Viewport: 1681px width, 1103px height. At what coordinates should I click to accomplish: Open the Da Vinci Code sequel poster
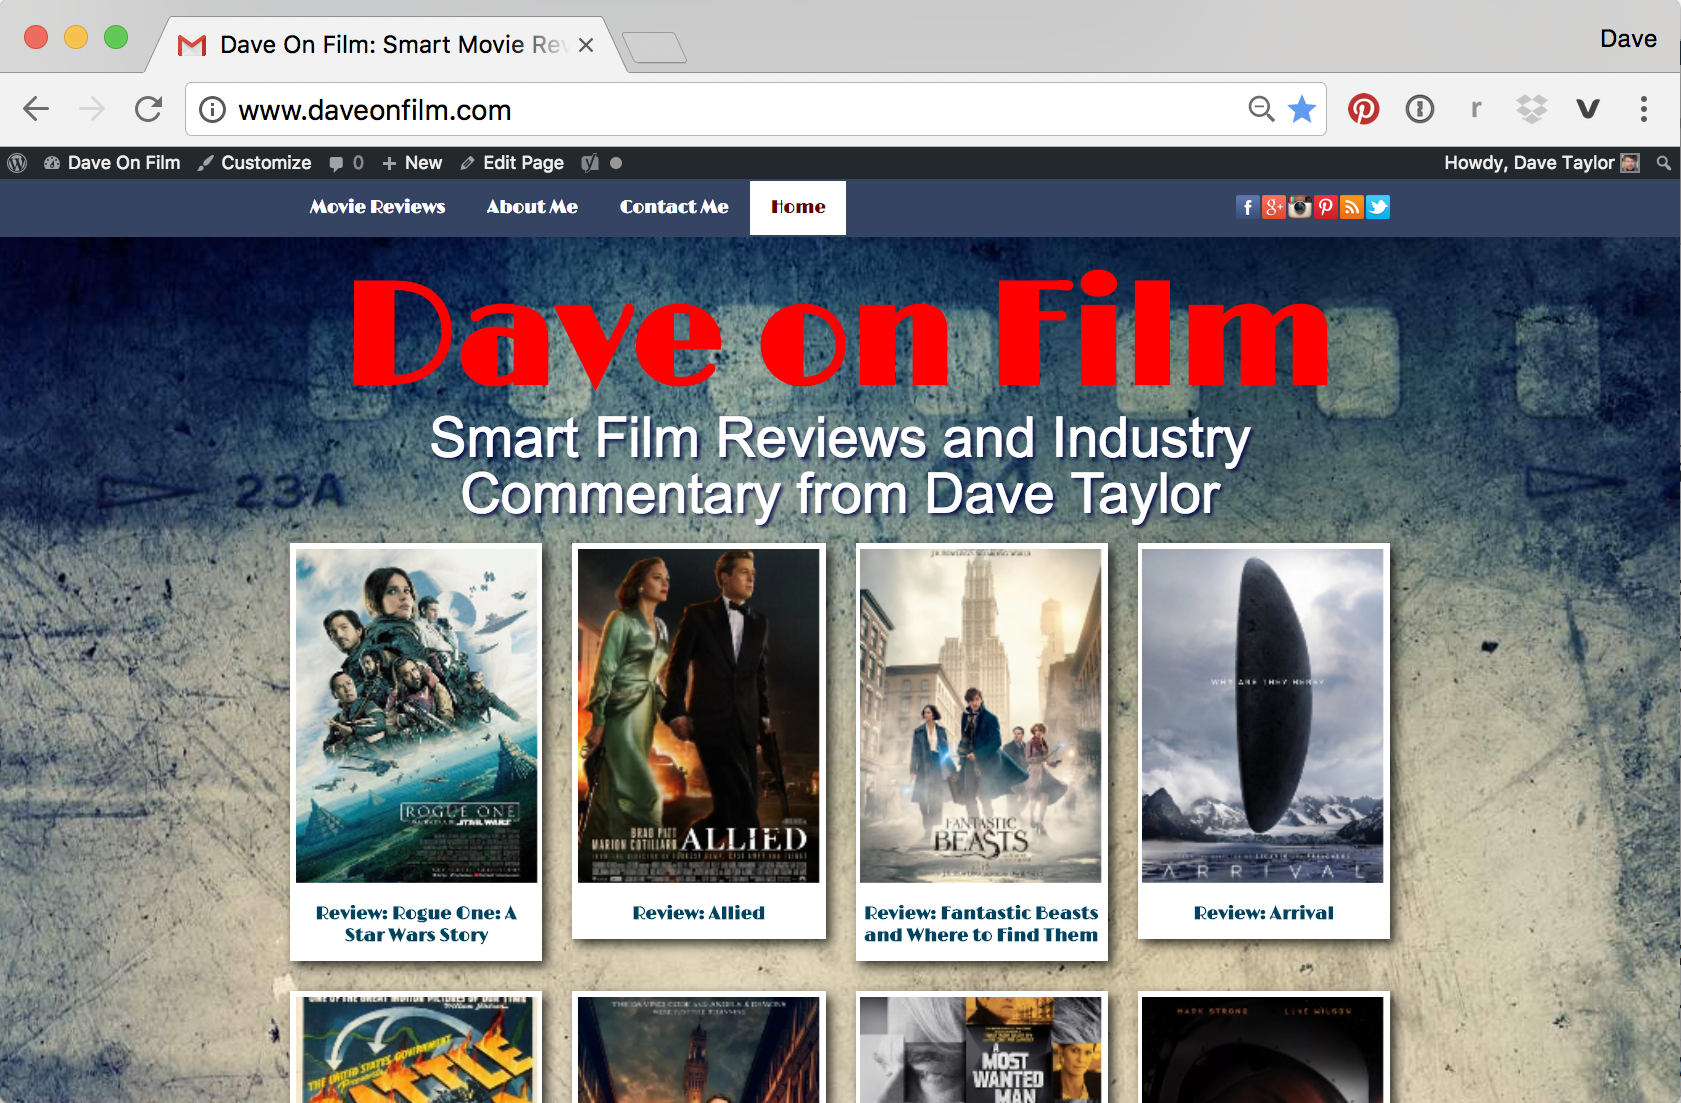pos(698,1050)
